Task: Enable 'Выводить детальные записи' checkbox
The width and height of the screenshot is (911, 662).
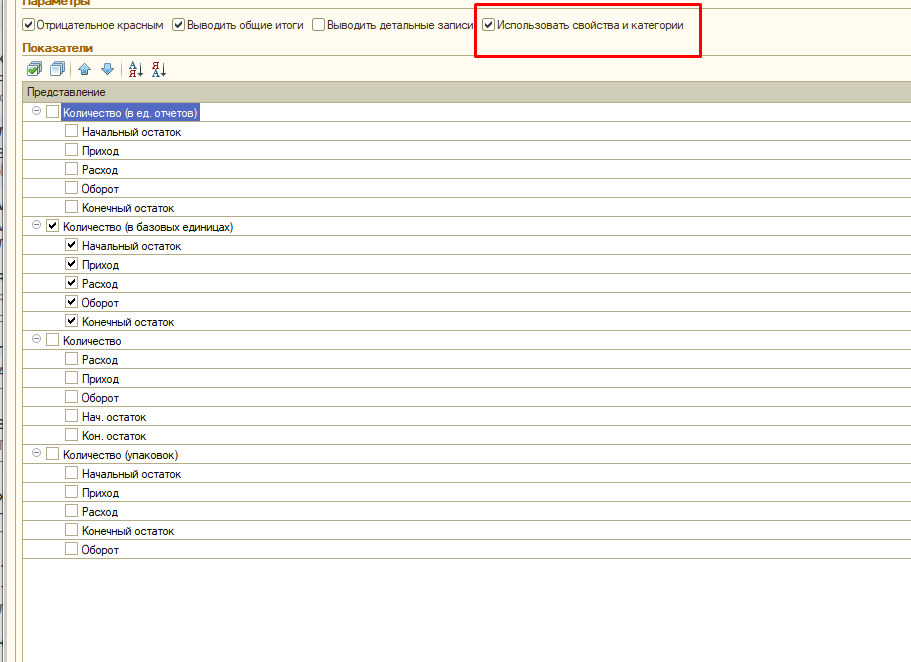Action: 318,24
